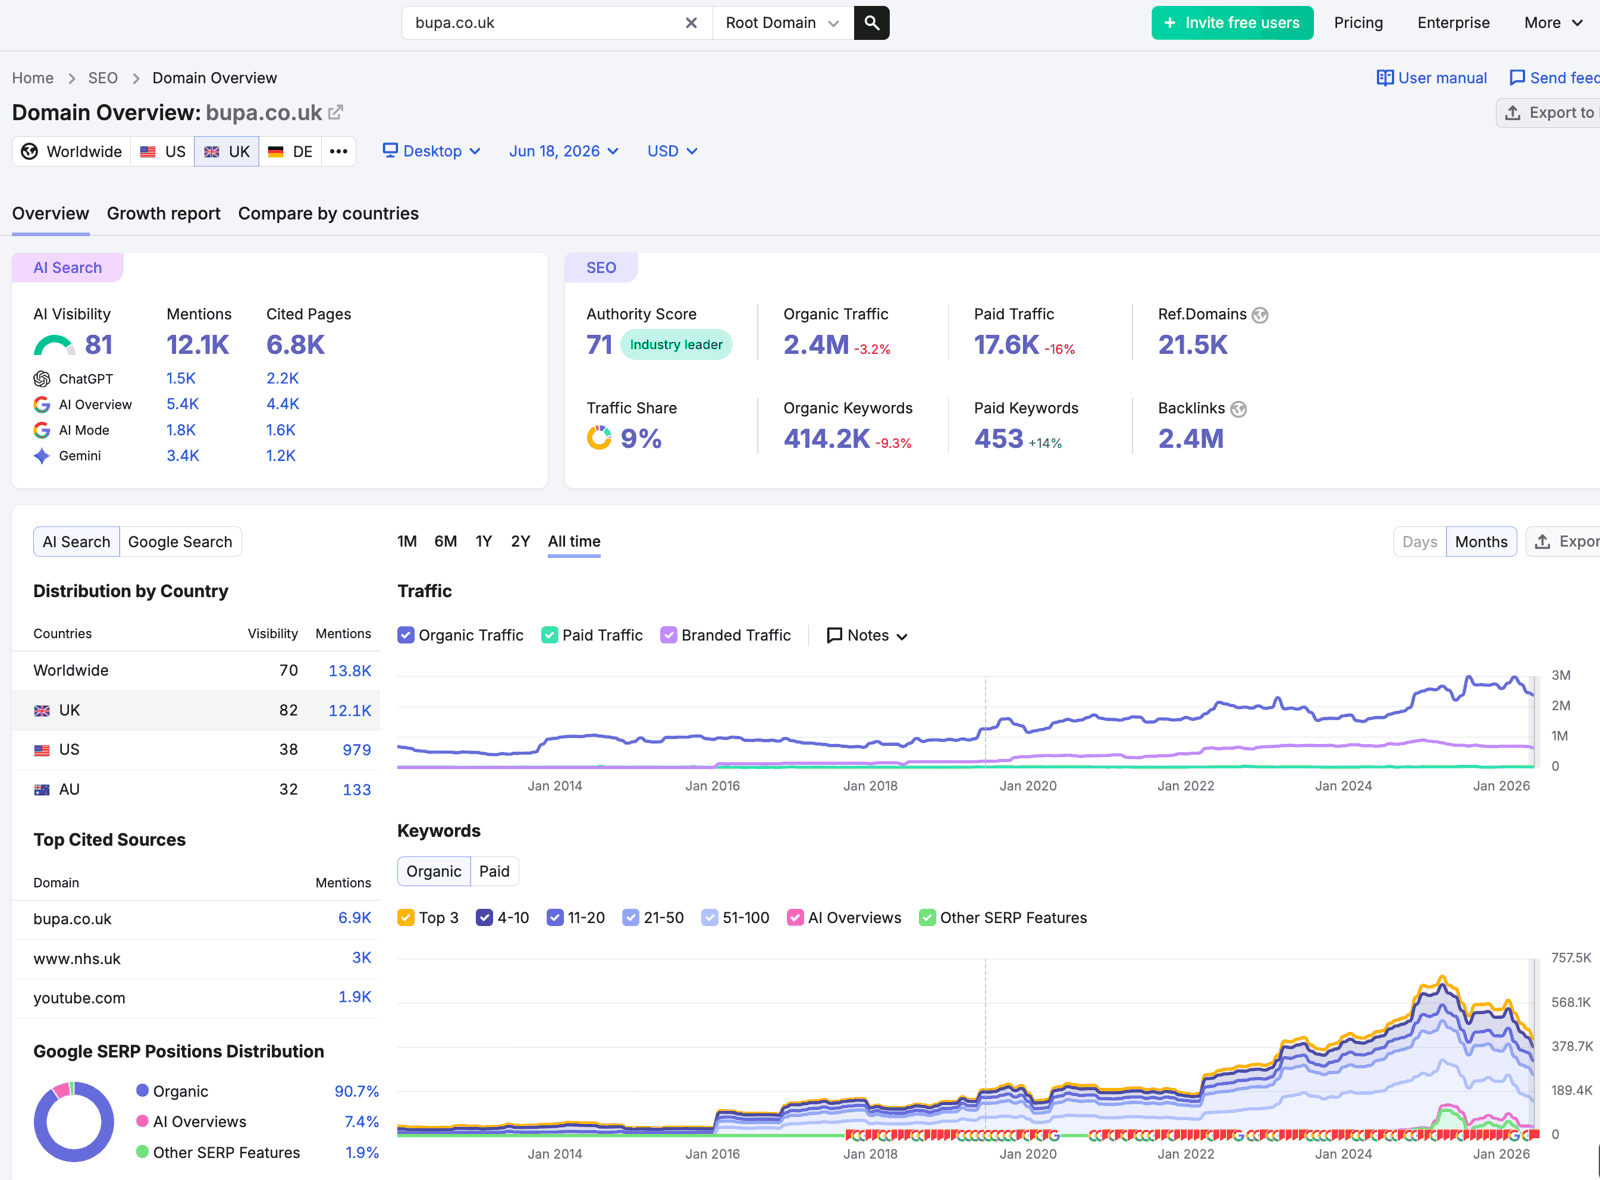This screenshot has width=1600, height=1180.
Task: Open the More menu in header
Action: (1553, 23)
